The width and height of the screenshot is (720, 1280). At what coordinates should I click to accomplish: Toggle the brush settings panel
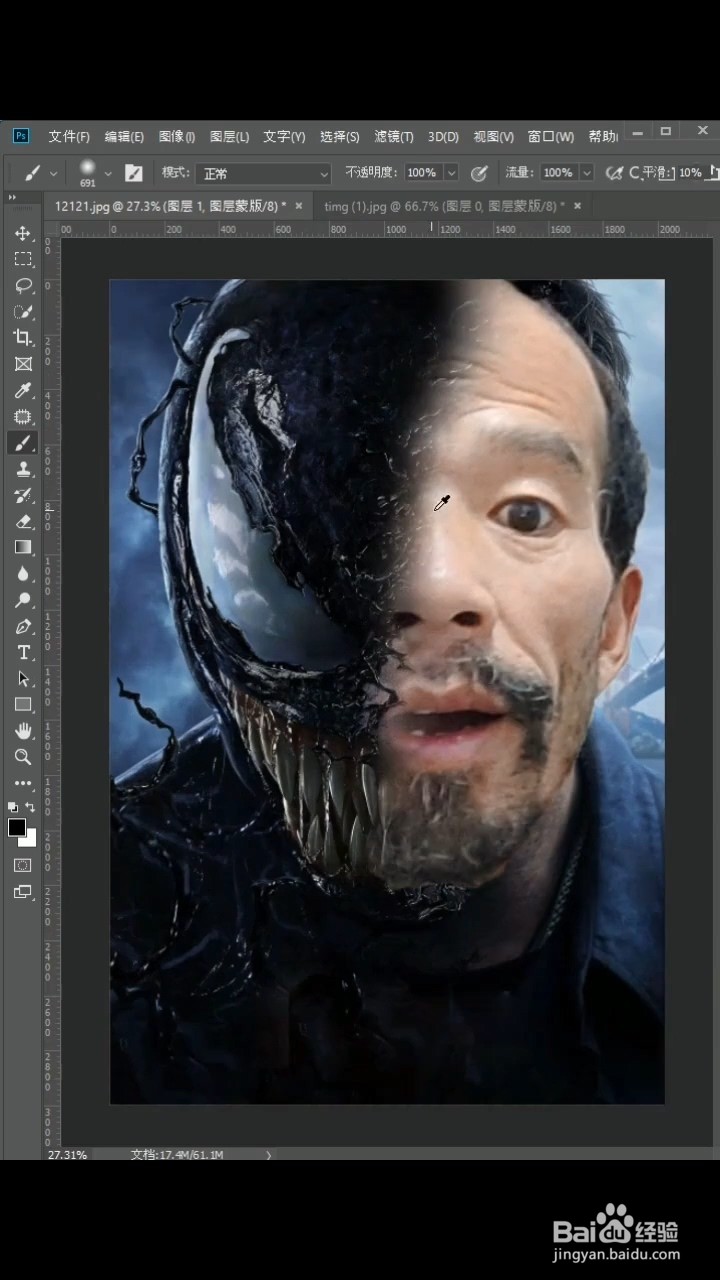(x=133, y=173)
